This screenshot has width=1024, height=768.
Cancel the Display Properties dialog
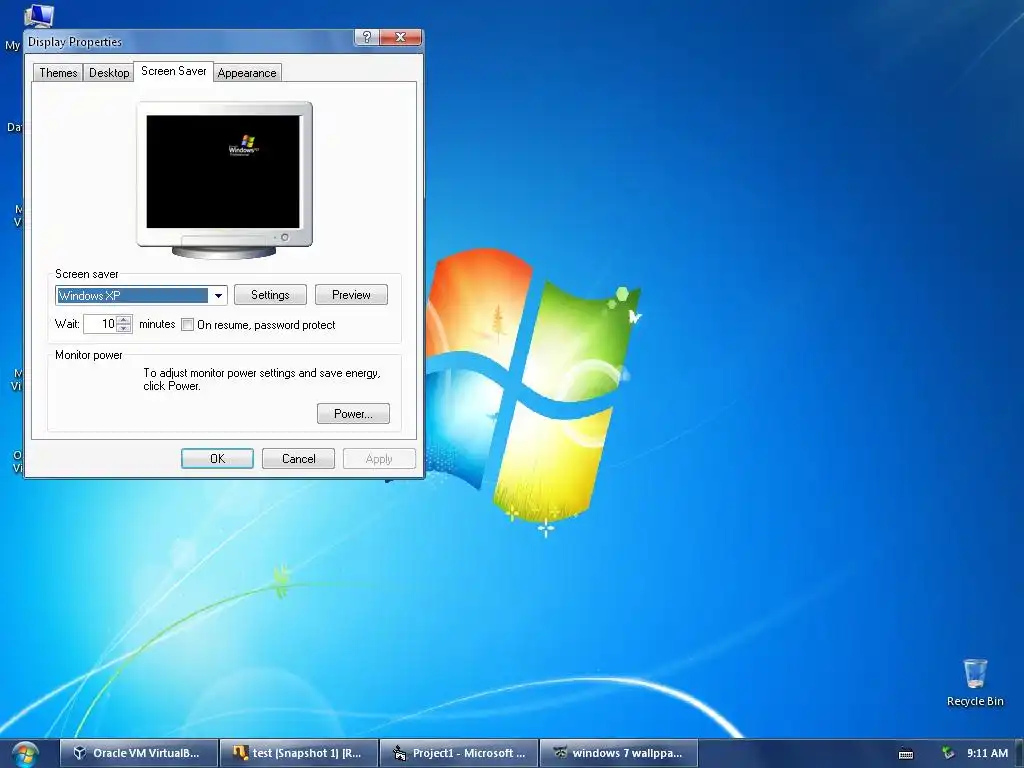pyautogui.click(x=298, y=458)
